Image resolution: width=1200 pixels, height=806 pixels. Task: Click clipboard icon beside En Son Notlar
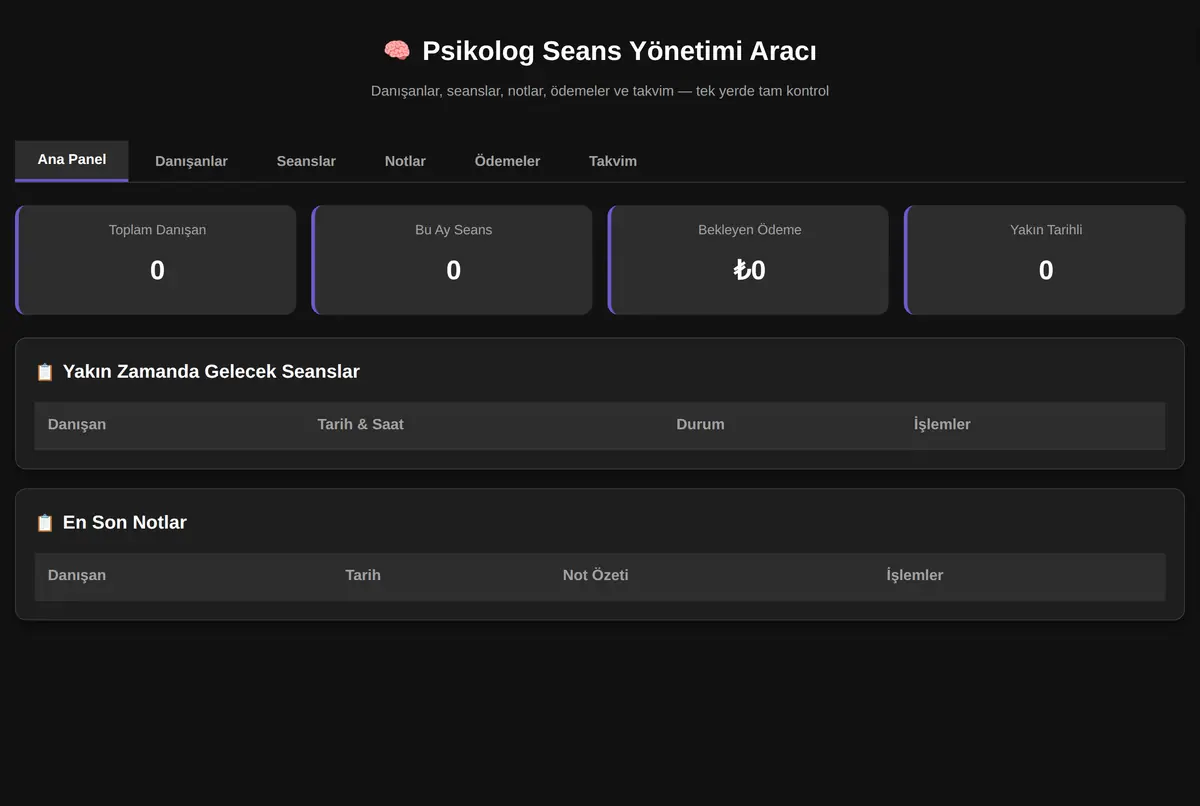(x=45, y=523)
